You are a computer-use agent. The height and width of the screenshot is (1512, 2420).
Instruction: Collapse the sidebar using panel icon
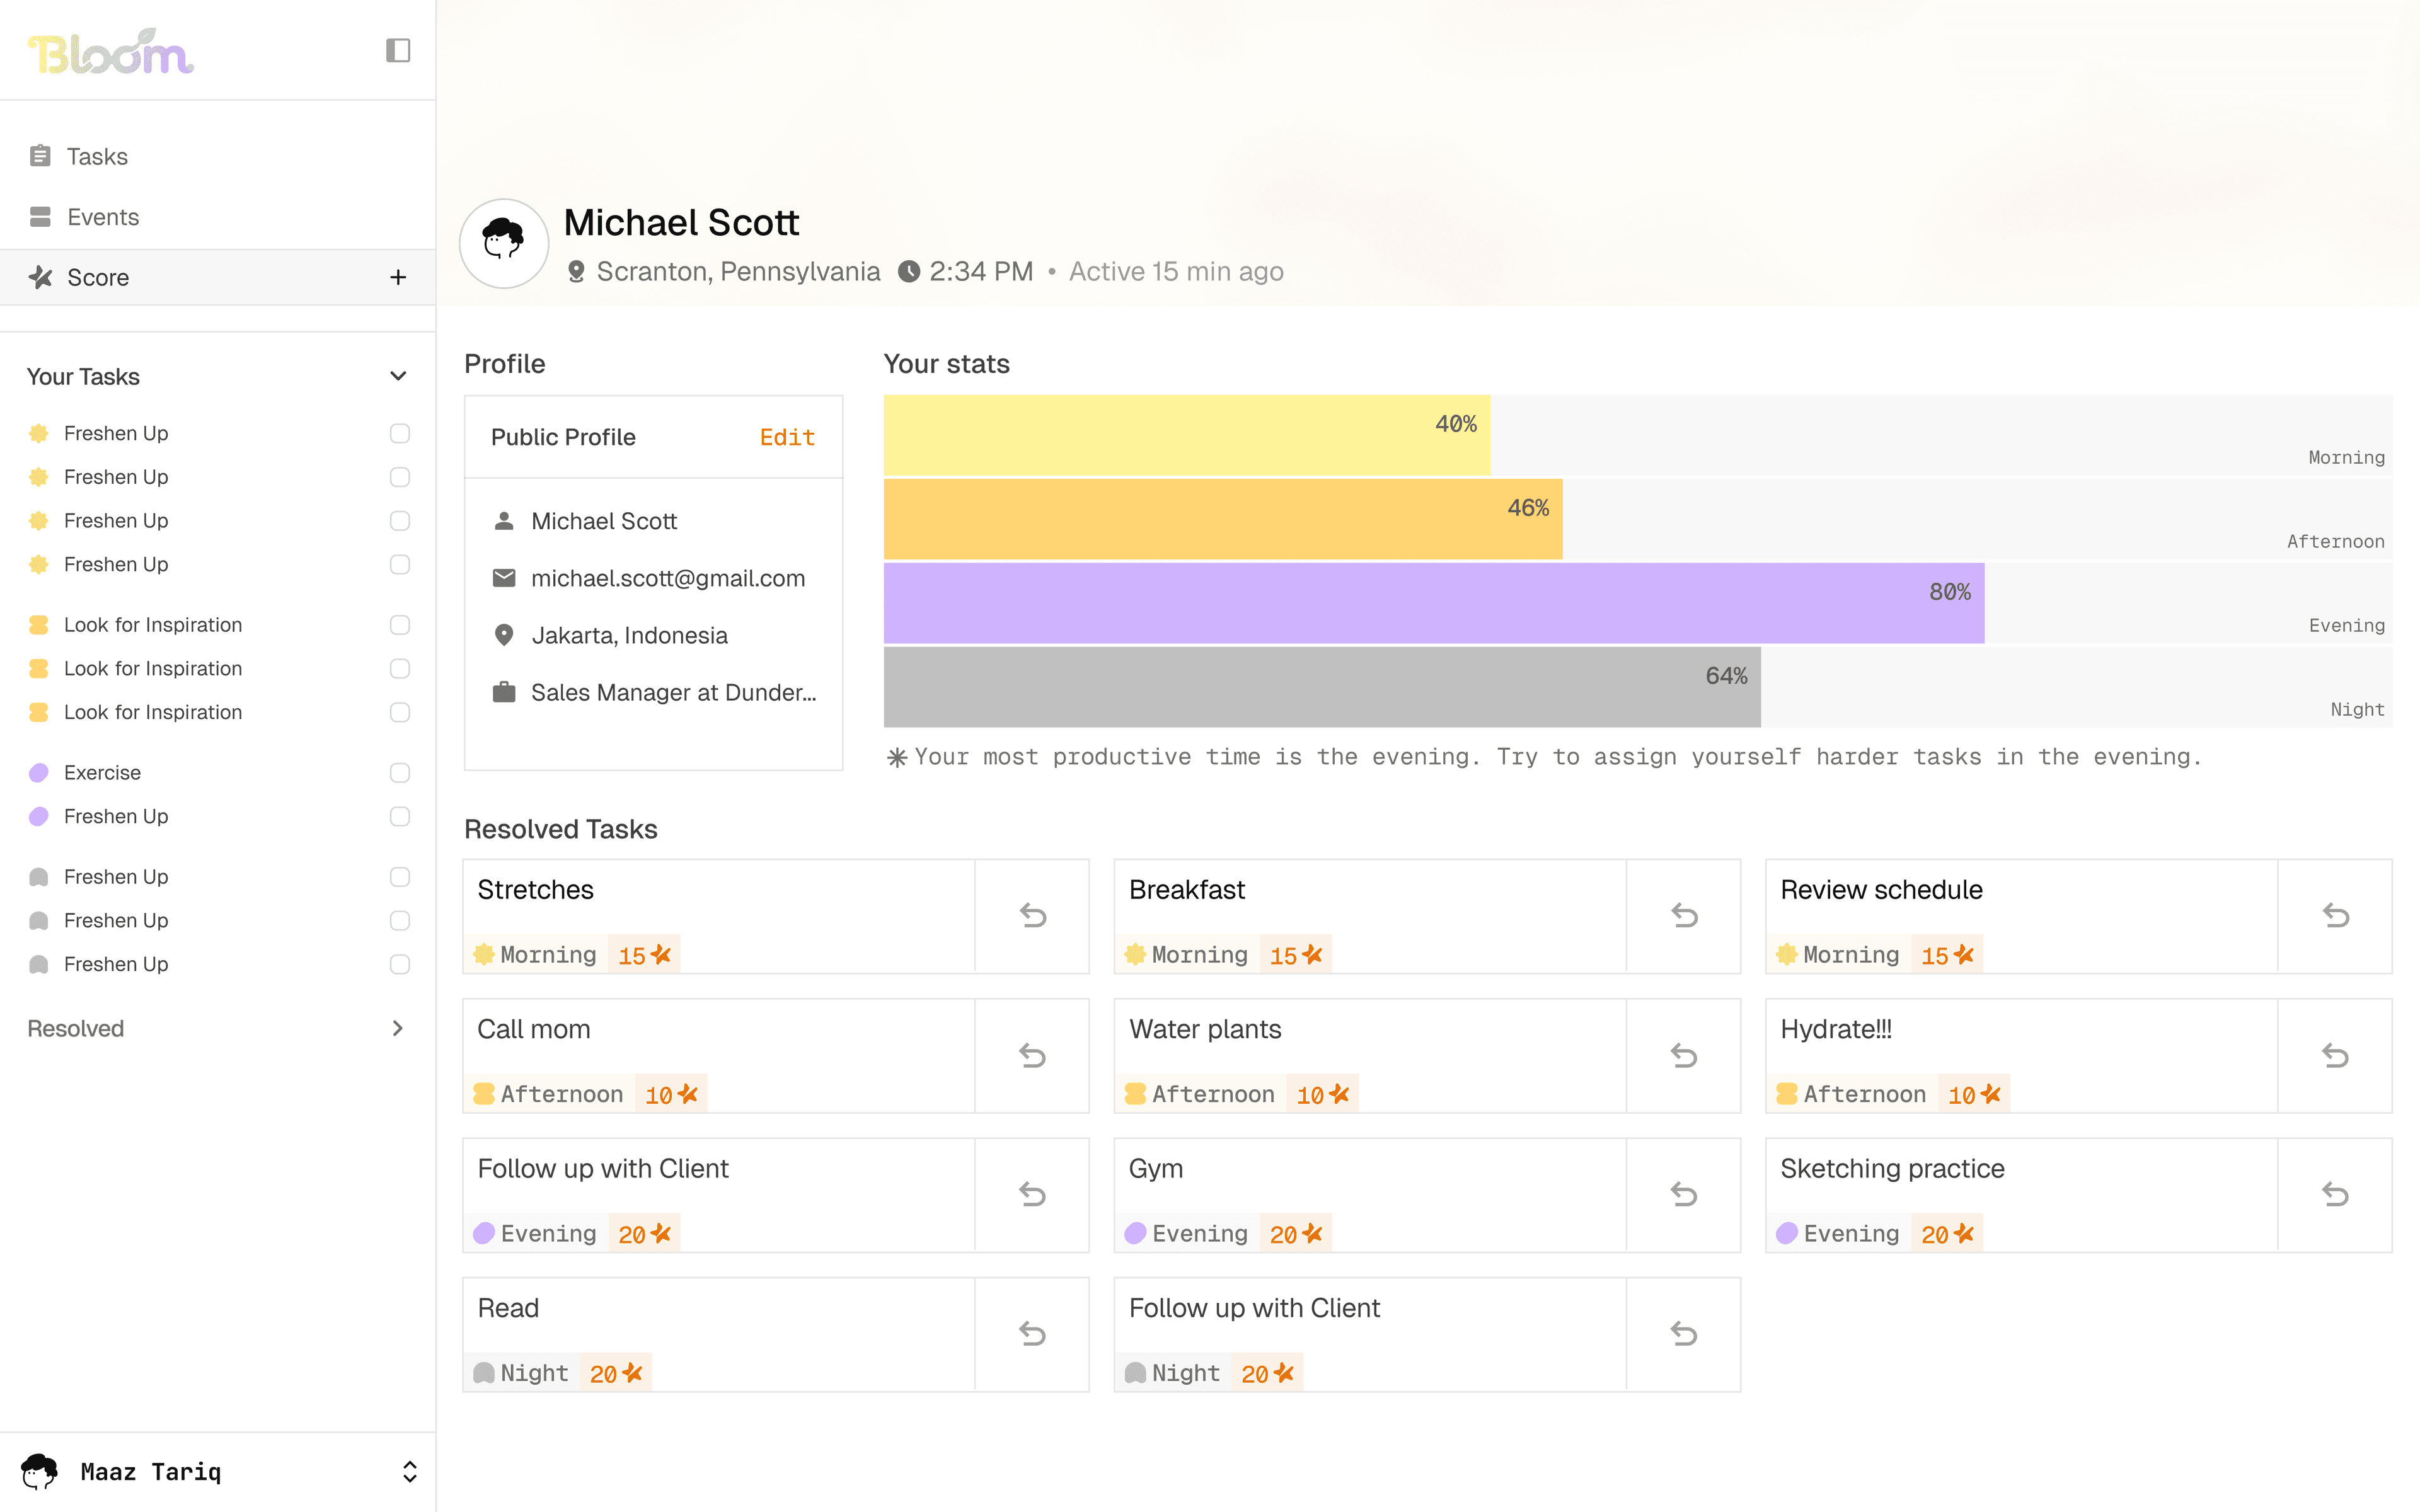398,50
